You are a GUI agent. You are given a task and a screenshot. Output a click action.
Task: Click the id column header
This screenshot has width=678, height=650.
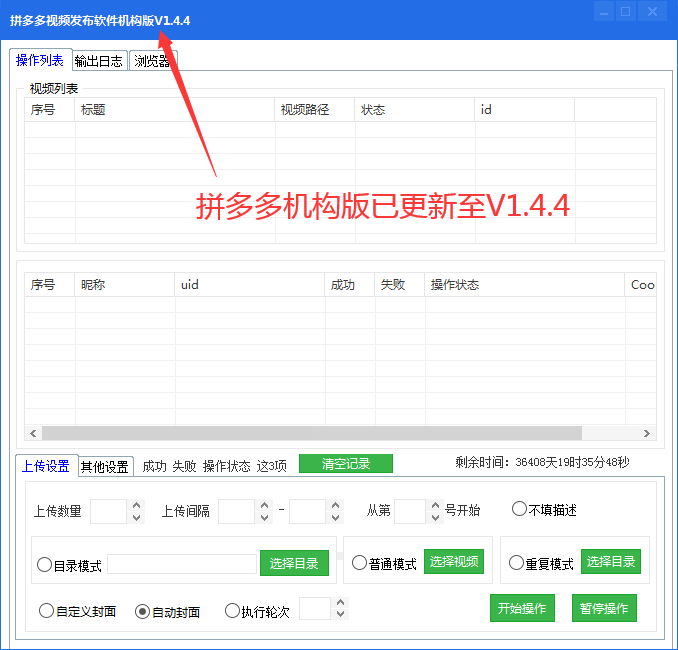coord(525,109)
